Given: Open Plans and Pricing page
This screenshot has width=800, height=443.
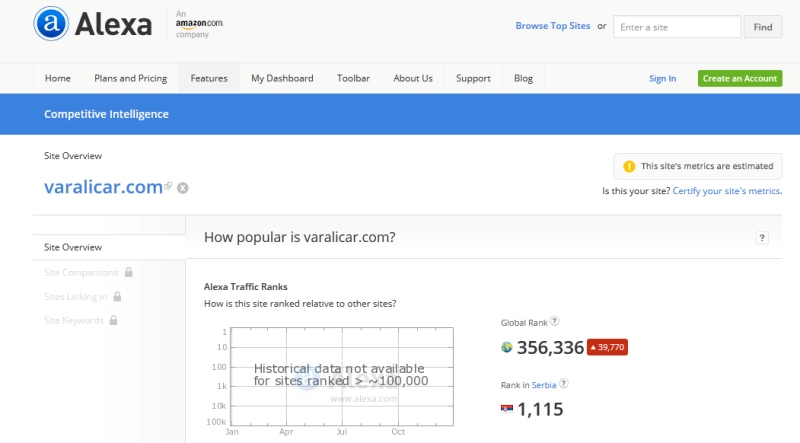Looking at the screenshot, I should point(131,78).
